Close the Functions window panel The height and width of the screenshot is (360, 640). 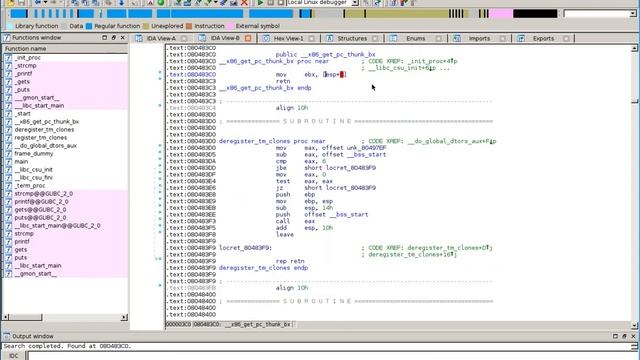coord(122,38)
